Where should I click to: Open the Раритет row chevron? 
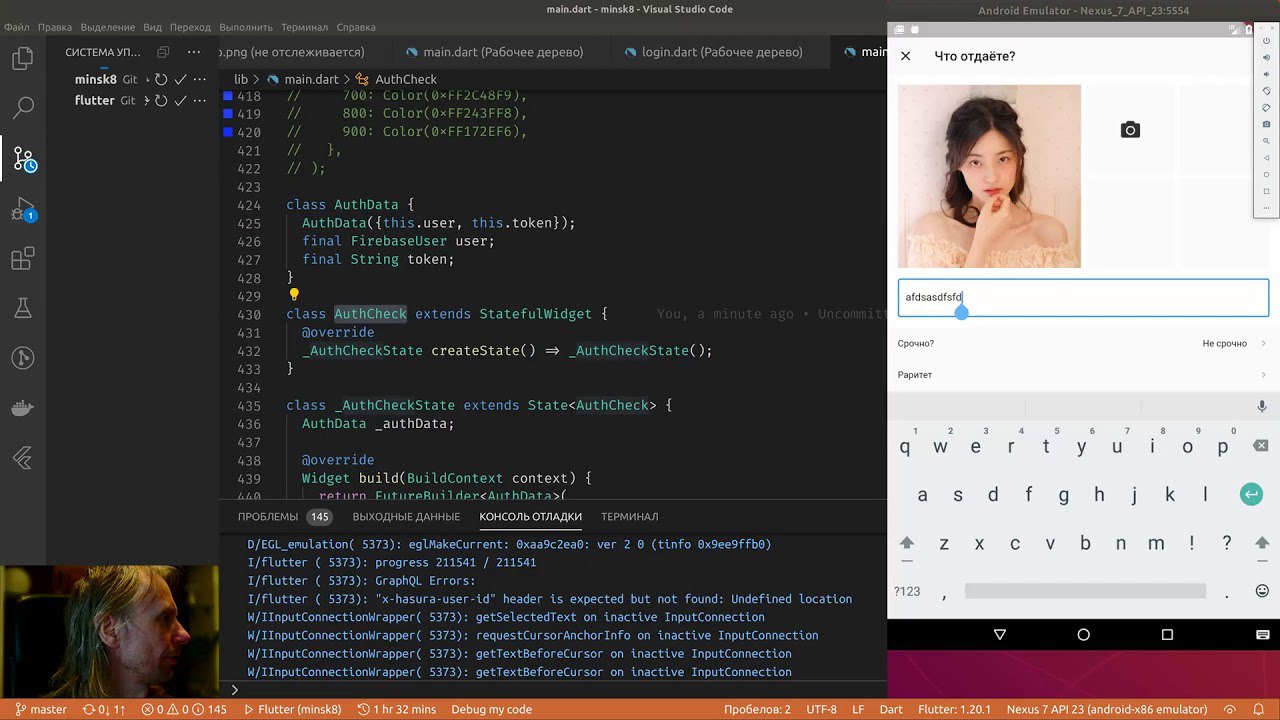[x=1262, y=375]
